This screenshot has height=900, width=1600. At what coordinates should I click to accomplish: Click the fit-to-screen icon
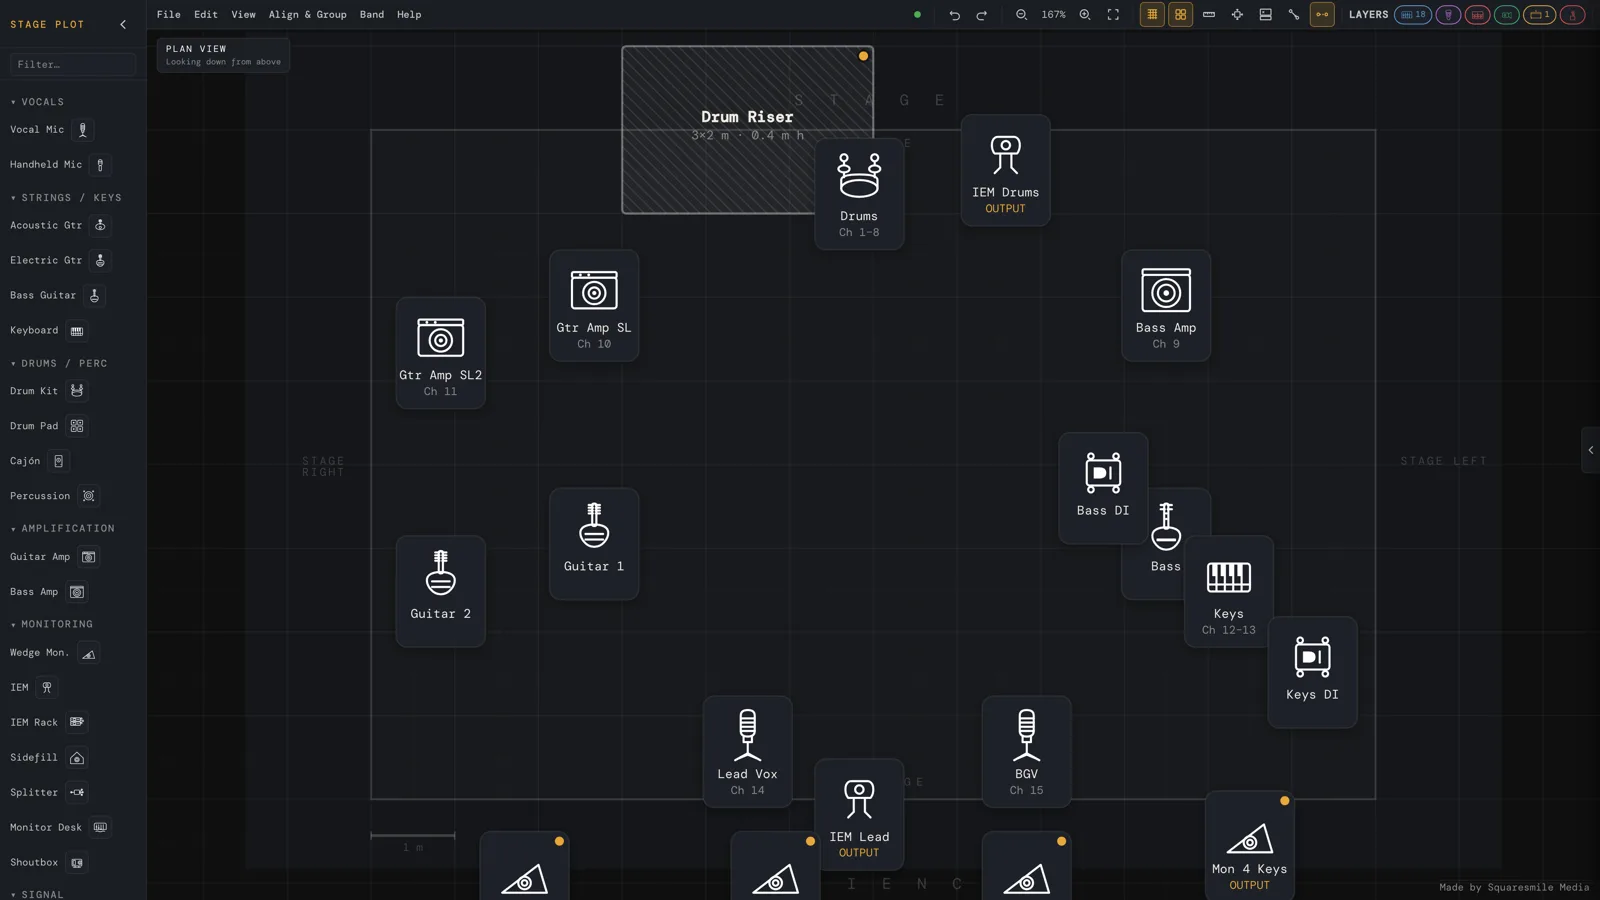pyautogui.click(x=1113, y=15)
